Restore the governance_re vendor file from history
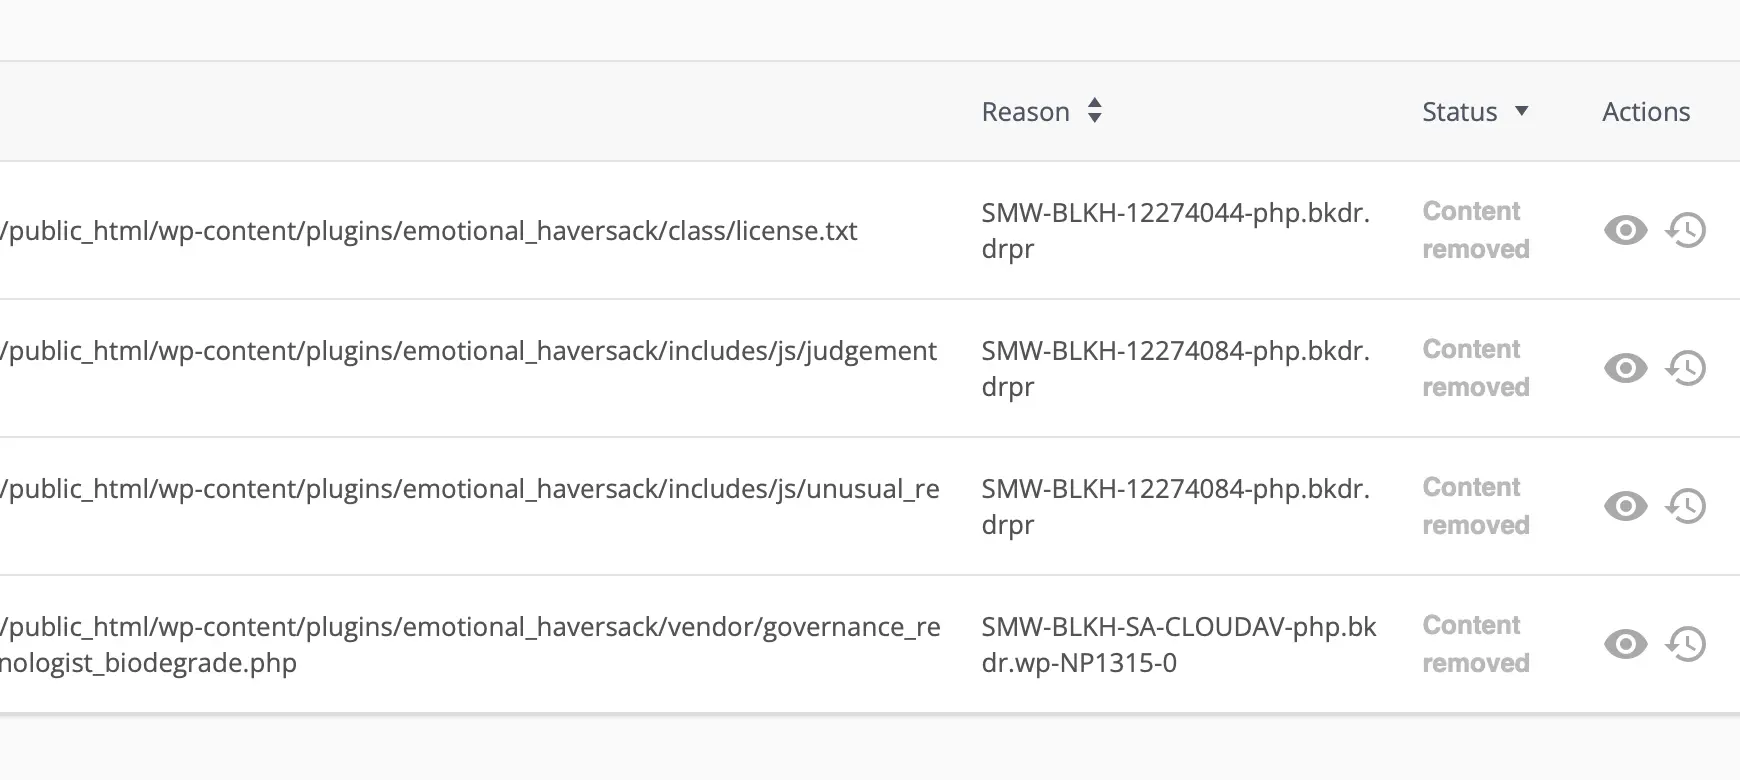The height and width of the screenshot is (780, 1740). pos(1686,644)
